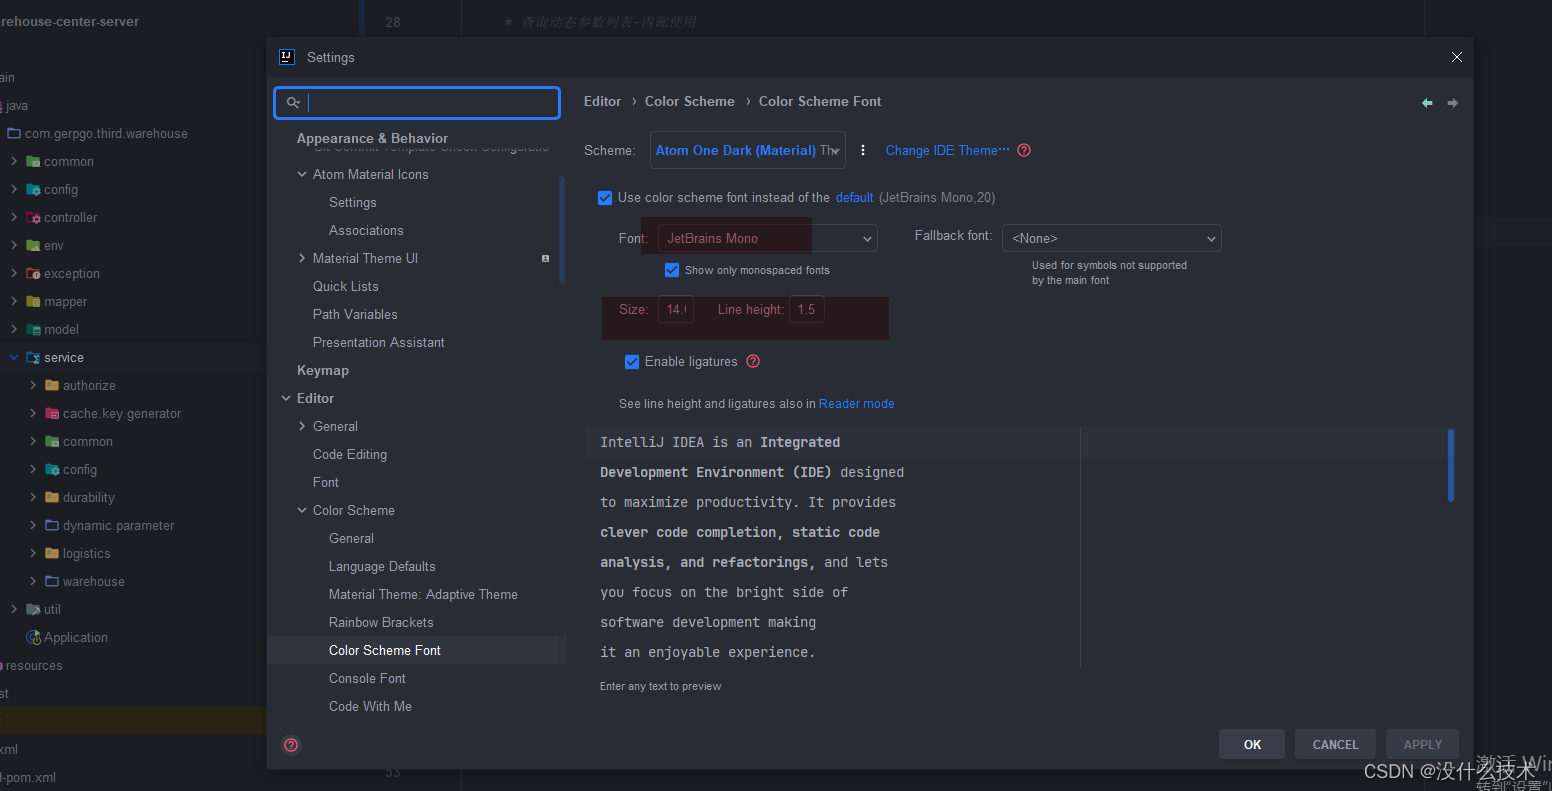The height and width of the screenshot is (791, 1552).
Task: Open the Fallback font dropdown
Action: pos(1112,238)
